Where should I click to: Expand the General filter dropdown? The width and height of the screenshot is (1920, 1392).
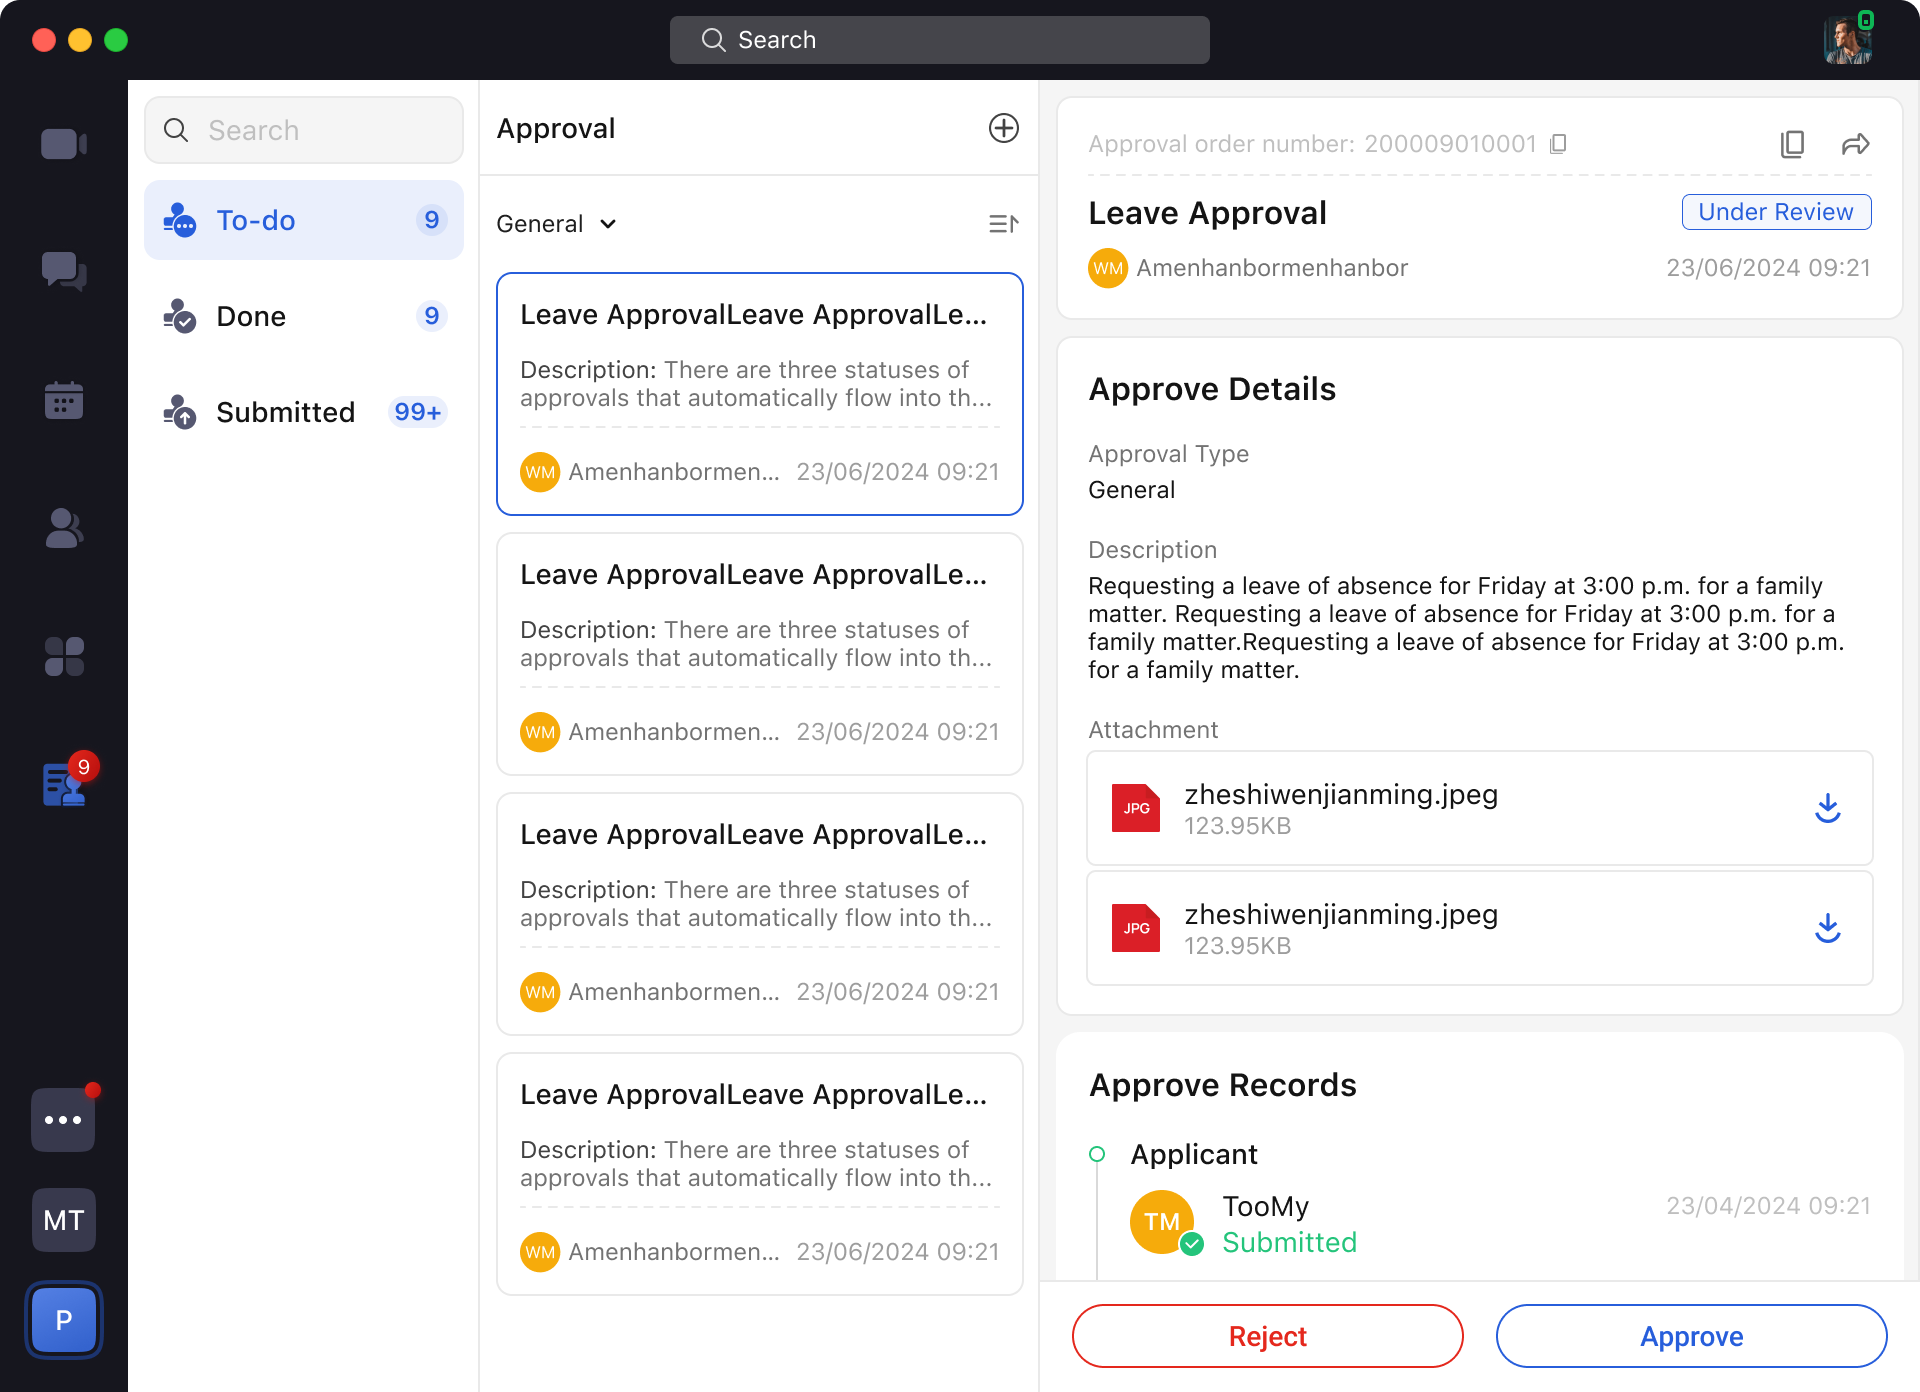tap(557, 224)
